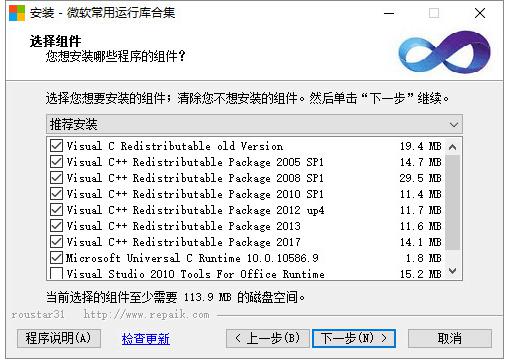Screen dimensions: 518x360
Task: Click the 选择组件 heading
Action: (x=55, y=41)
